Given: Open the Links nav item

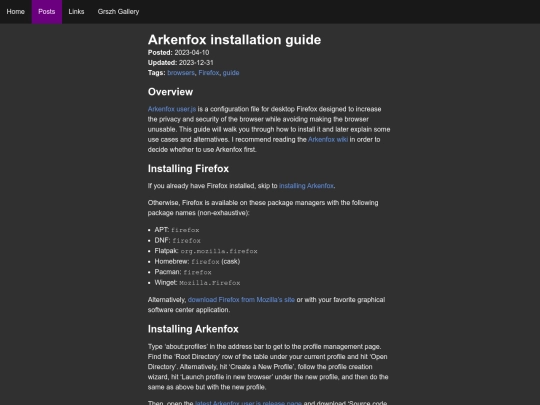Looking at the screenshot, I should coord(76,12).
